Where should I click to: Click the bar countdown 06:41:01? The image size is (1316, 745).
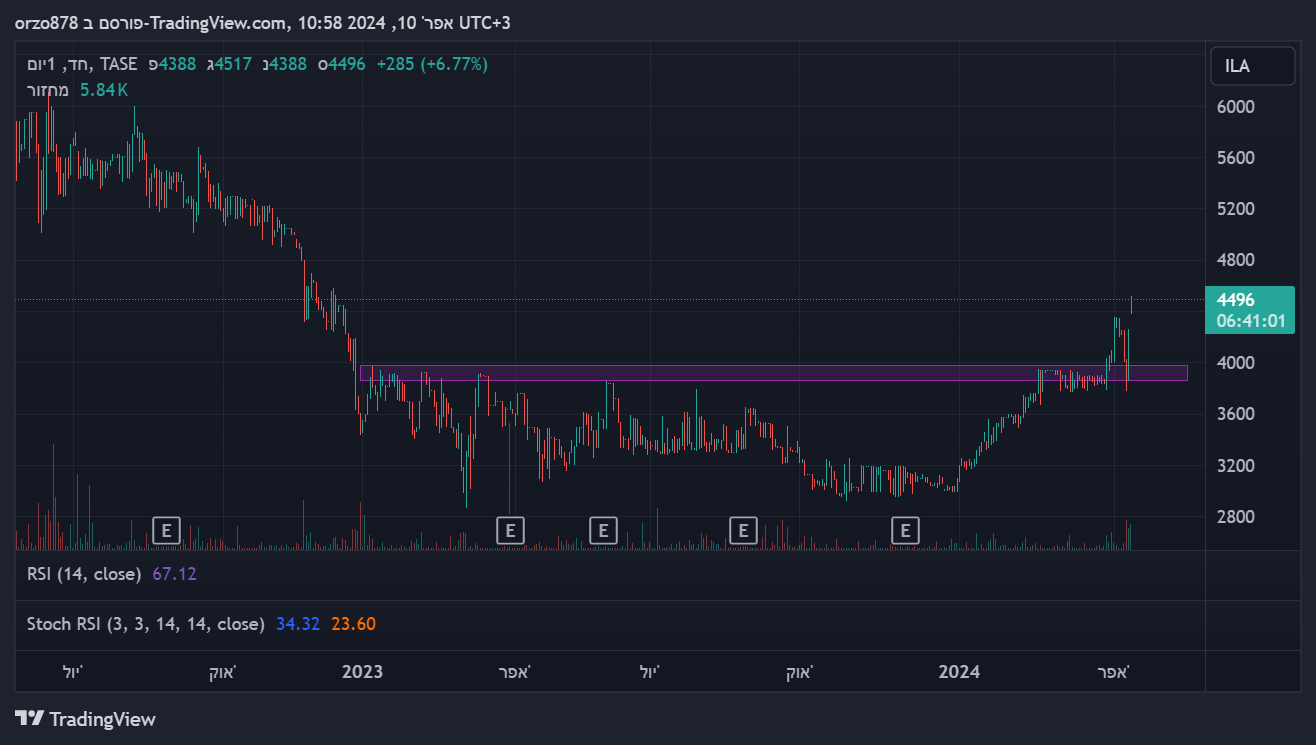pos(1250,321)
